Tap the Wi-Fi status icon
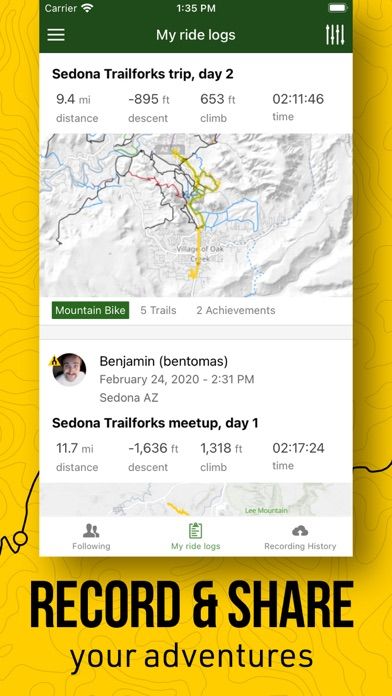Viewport: 392px width, 696px height. [87, 8]
